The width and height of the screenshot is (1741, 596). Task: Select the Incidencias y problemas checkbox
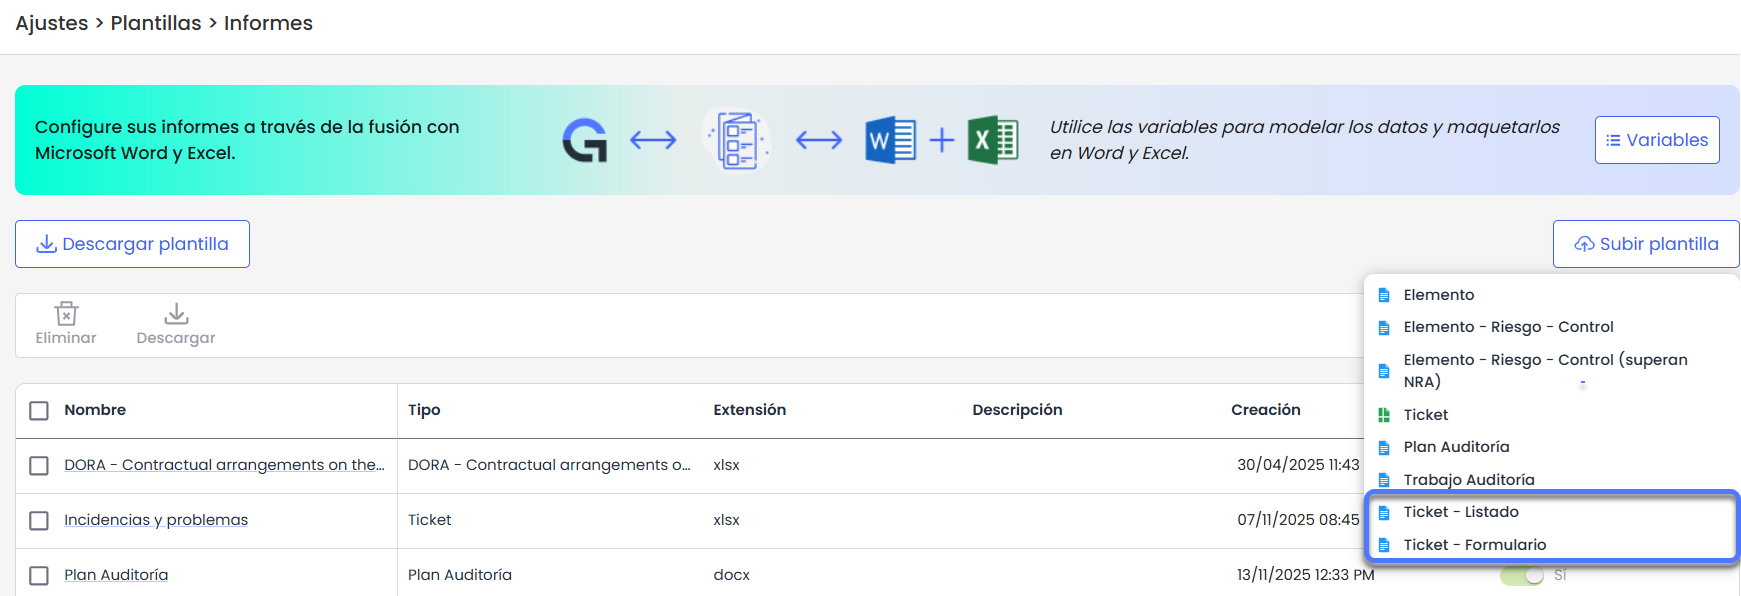coord(39,521)
